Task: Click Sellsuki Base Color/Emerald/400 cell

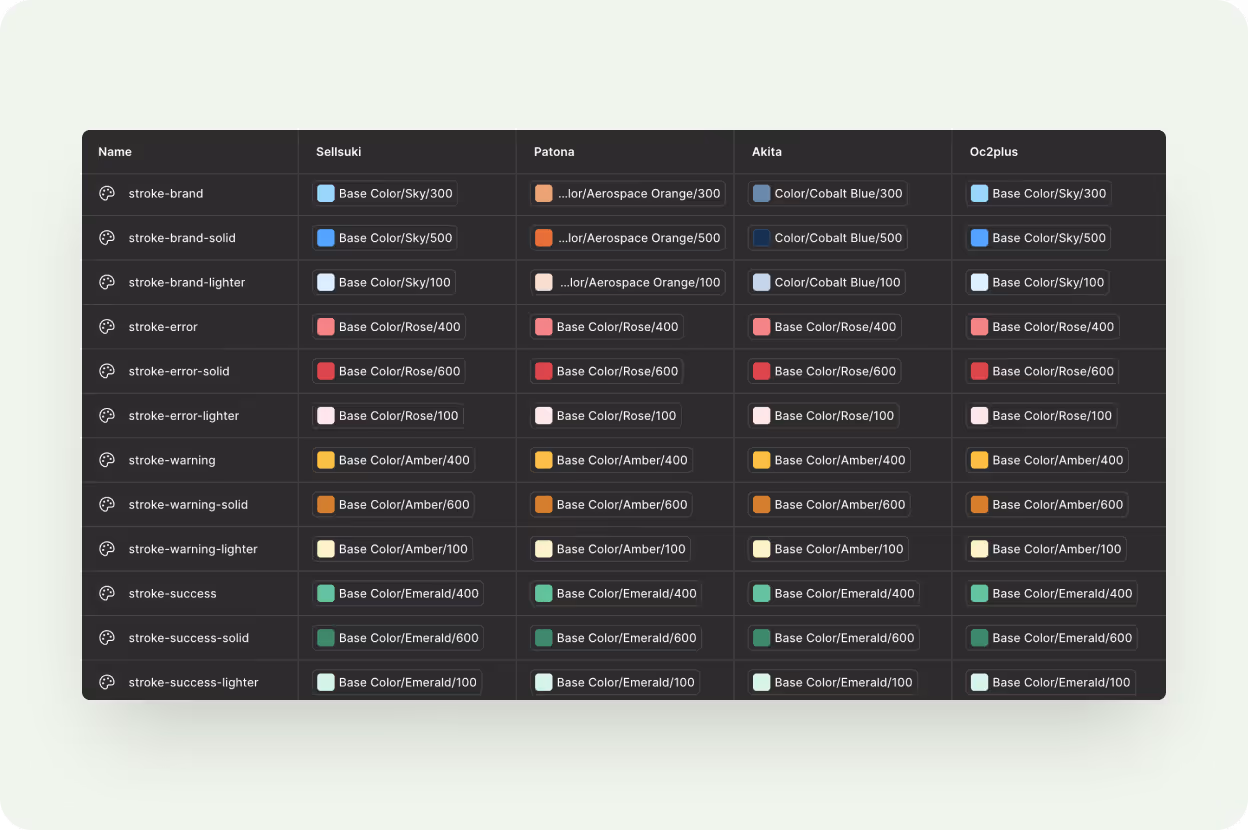Action: click(x=398, y=593)
